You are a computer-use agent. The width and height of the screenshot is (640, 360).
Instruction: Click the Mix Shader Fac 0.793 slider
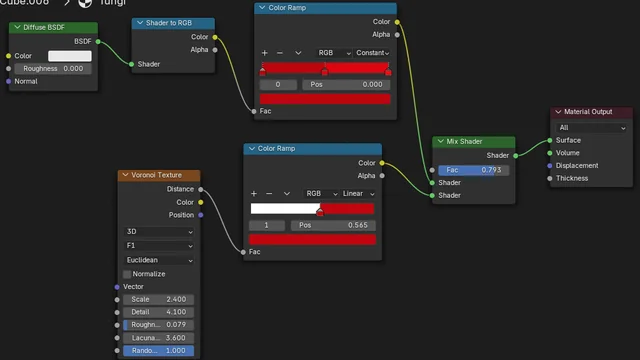(473, 170)
